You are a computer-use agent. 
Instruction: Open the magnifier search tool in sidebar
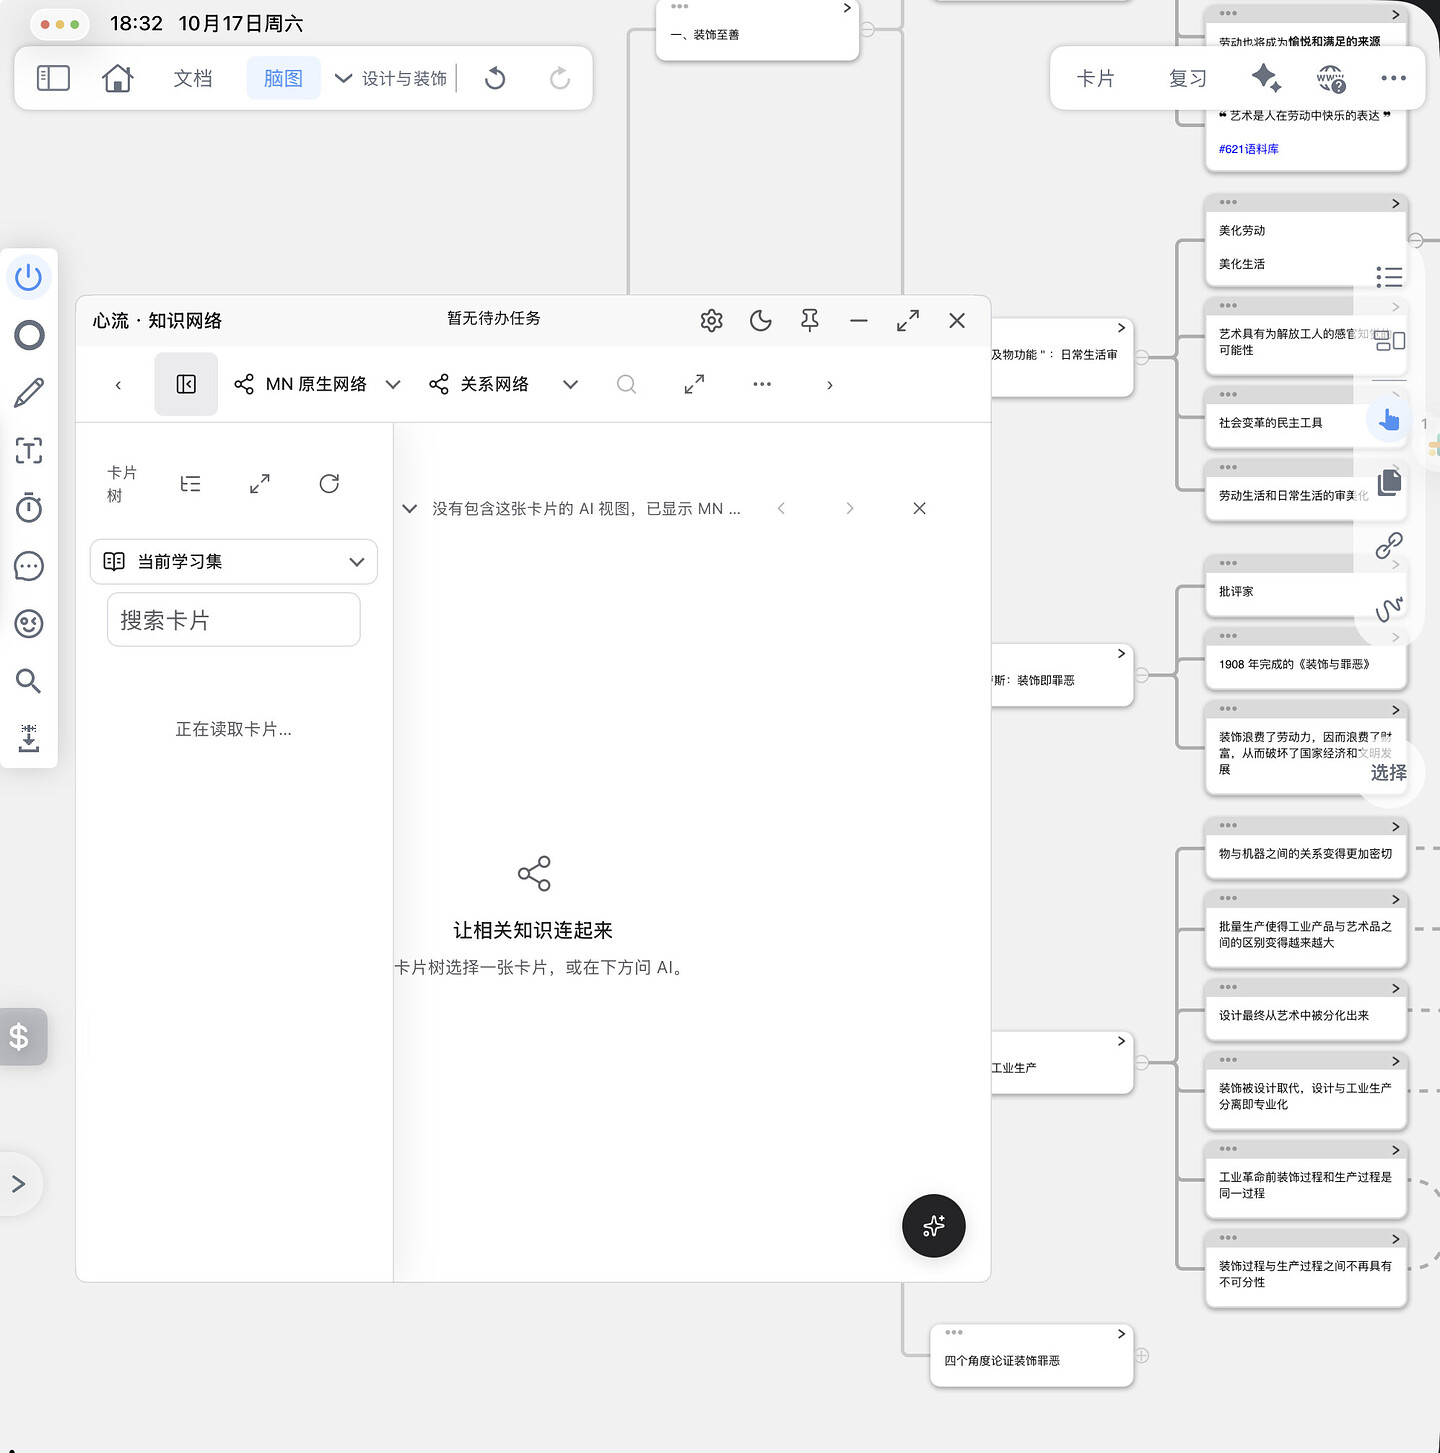point(29,681)
